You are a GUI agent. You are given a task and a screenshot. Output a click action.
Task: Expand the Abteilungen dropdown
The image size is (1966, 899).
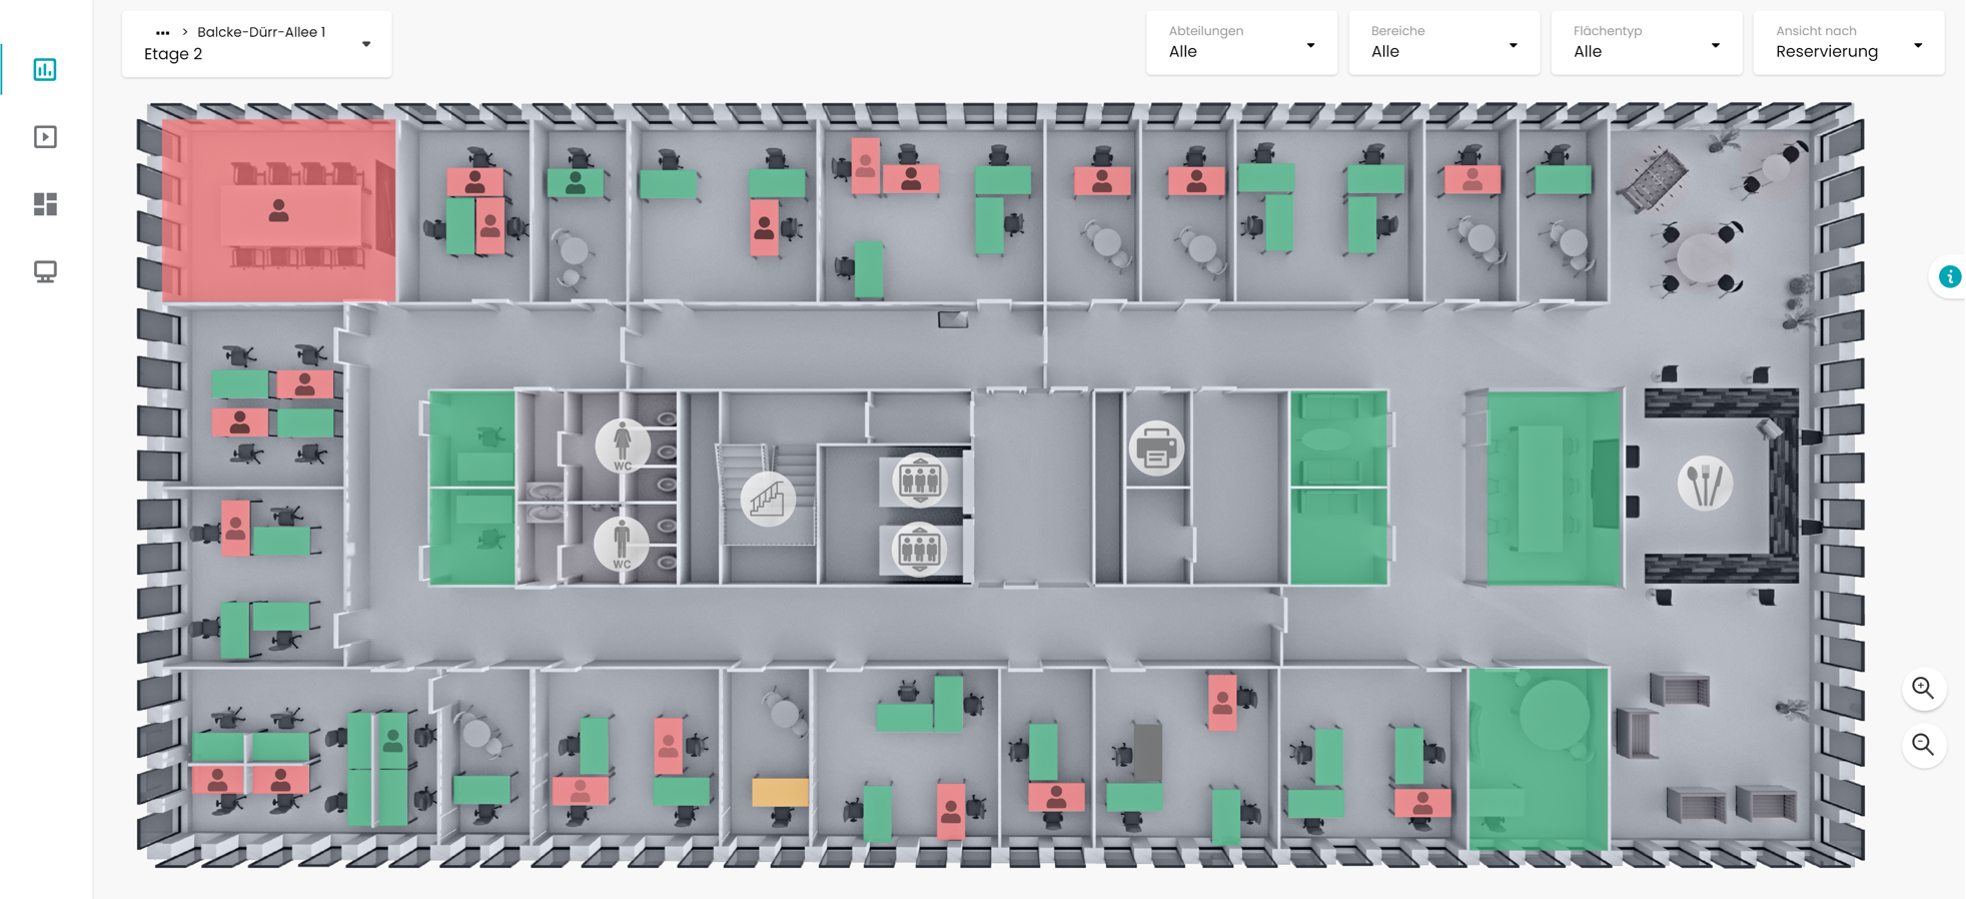pyautogui.click(x=1241, y=43)
